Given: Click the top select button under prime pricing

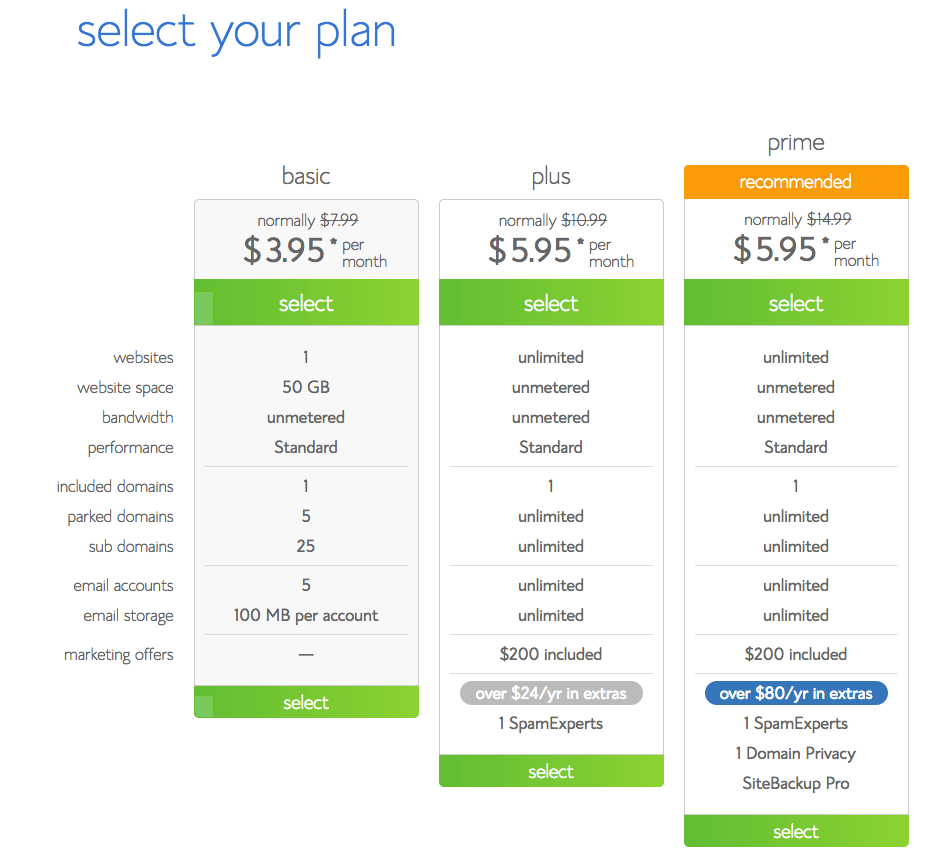Looking at the screenshot, I should tap(796, 303).
